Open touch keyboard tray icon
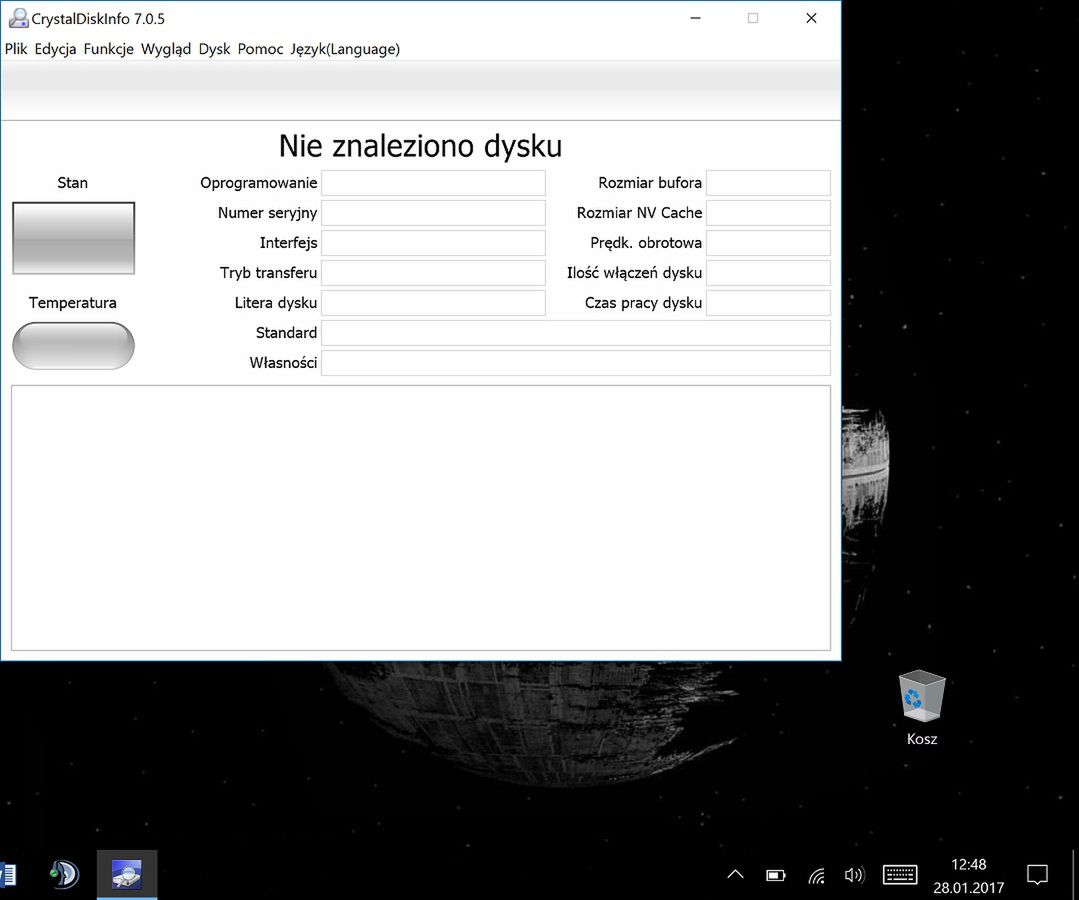1079x900 pixels. pyautogui.click(x=899, y=875)
